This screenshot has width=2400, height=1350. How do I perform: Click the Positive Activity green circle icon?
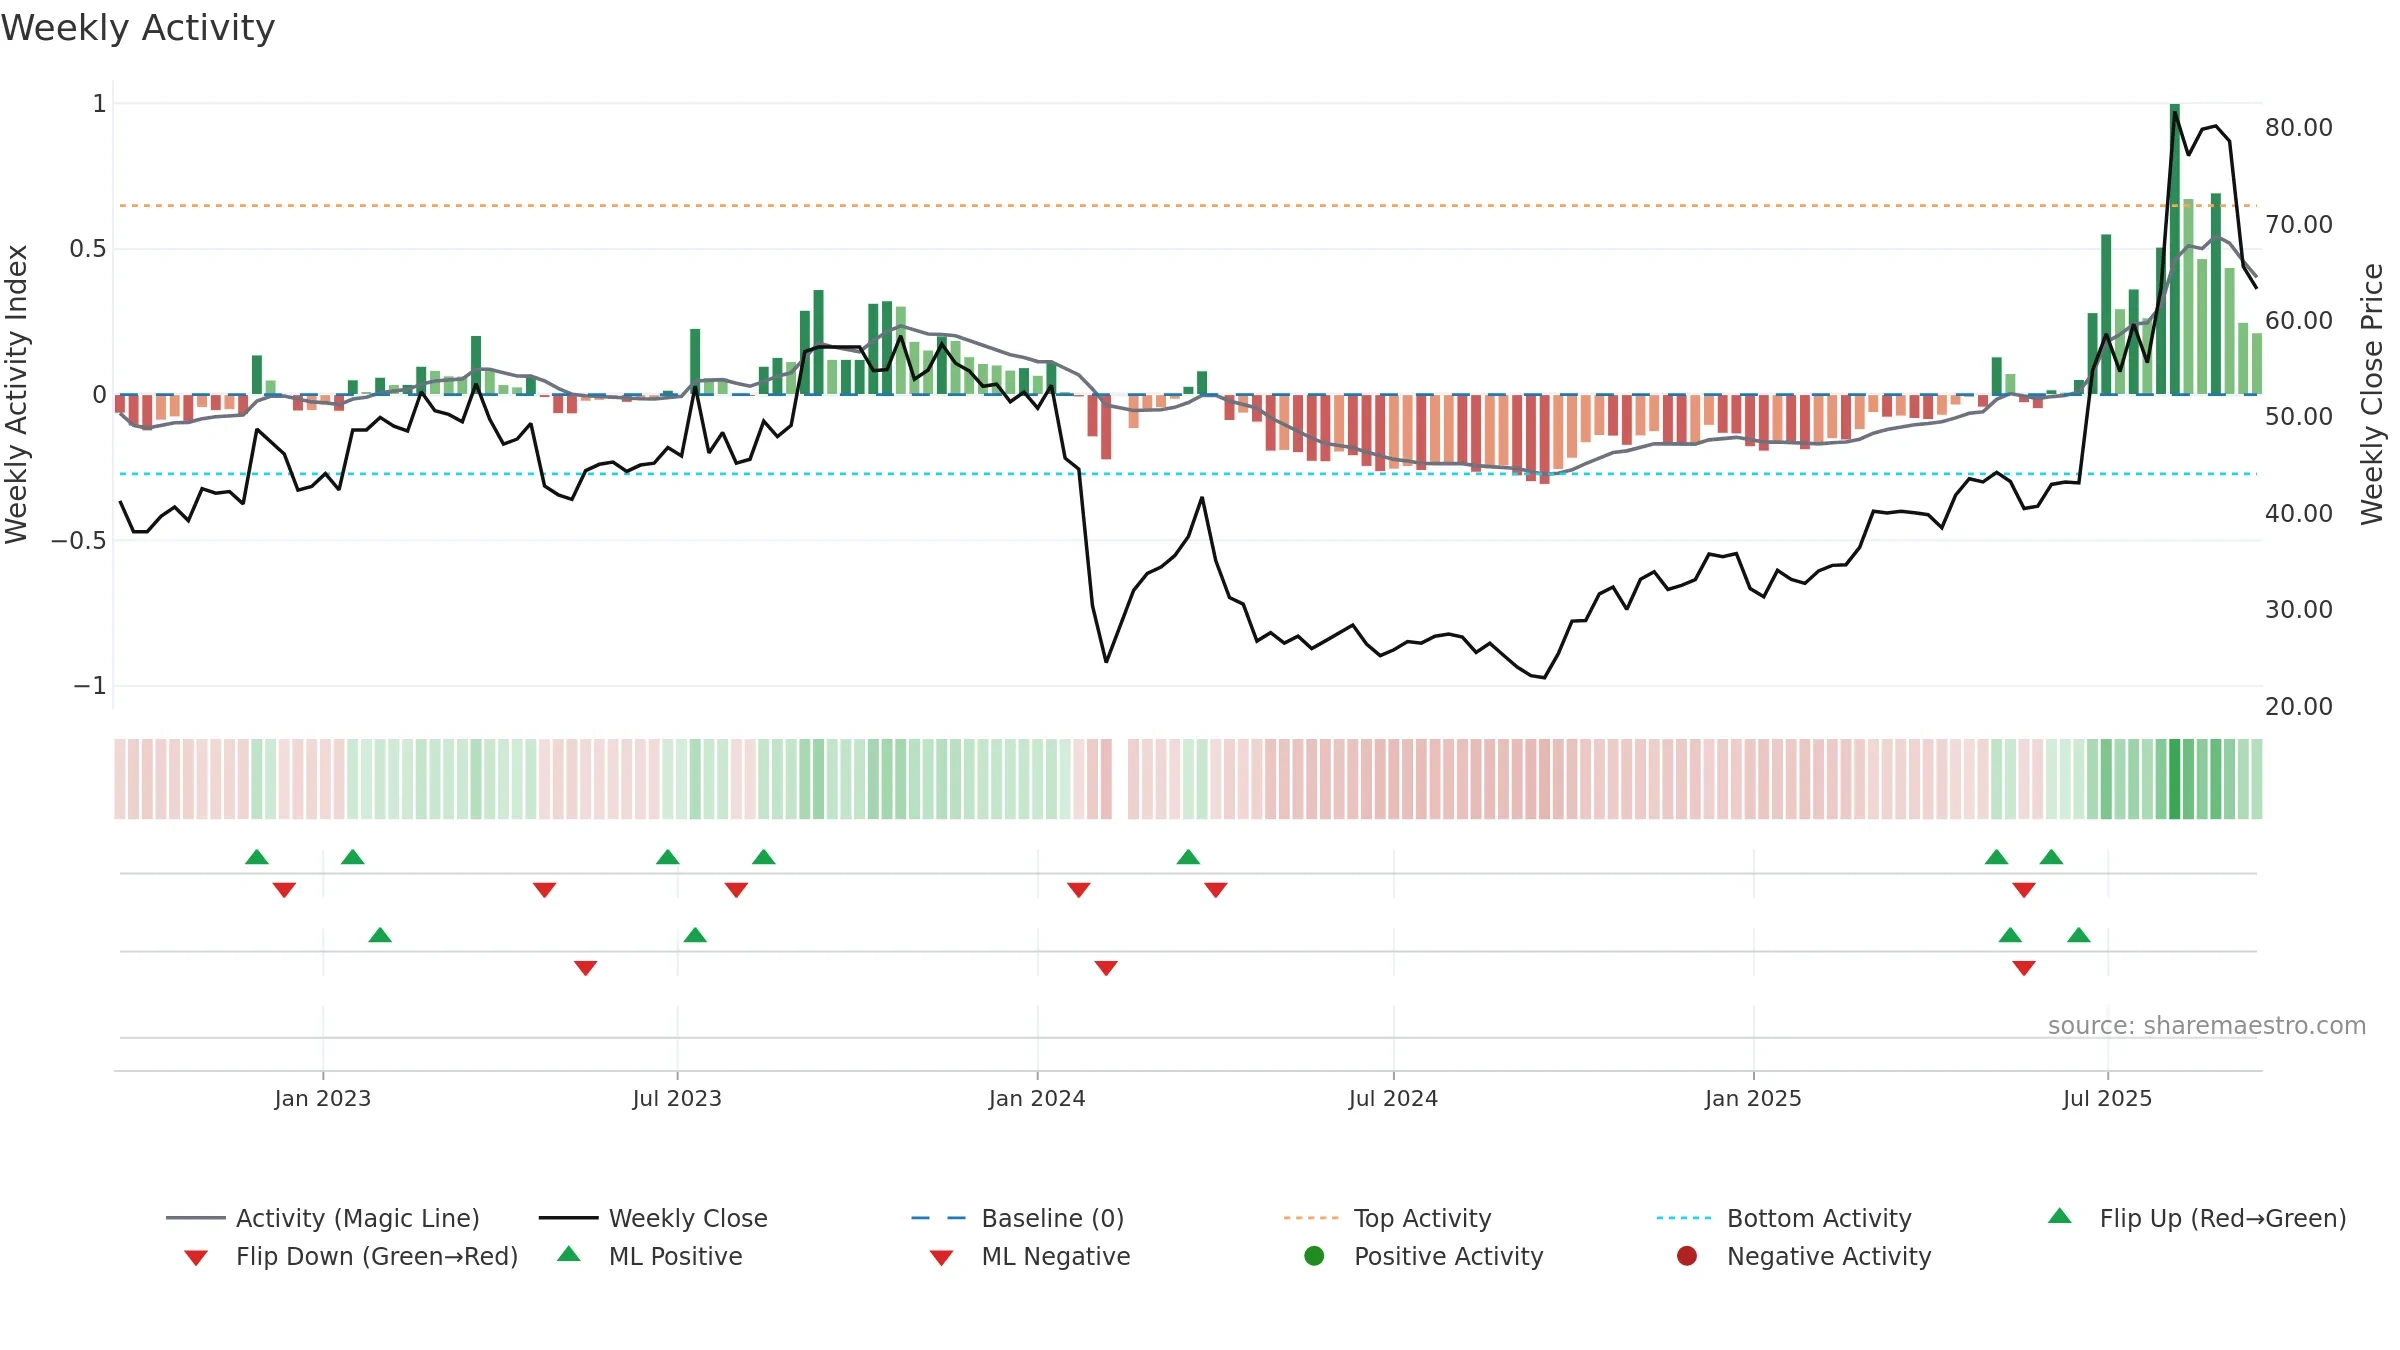(x=1314, y=1255)
